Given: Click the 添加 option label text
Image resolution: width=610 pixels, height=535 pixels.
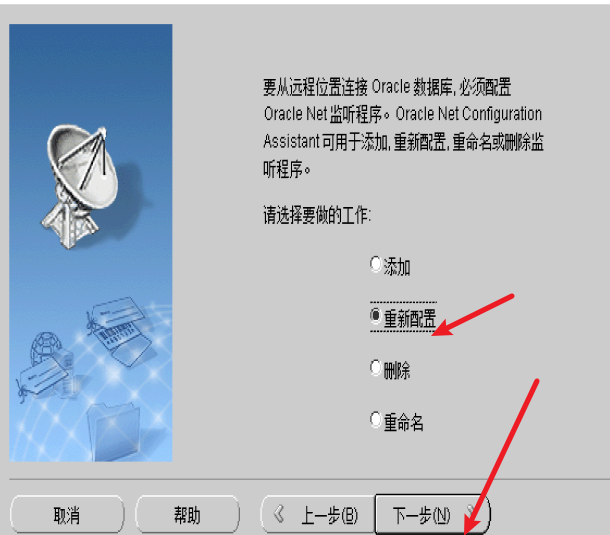Looking at the screenshot, I should 397,267.
